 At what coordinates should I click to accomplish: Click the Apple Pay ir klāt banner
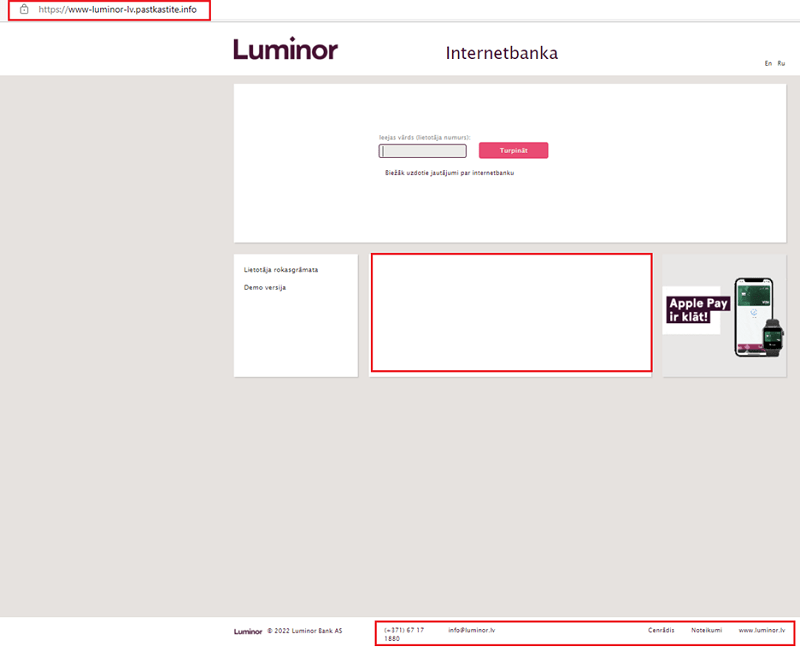pos(724,316)
